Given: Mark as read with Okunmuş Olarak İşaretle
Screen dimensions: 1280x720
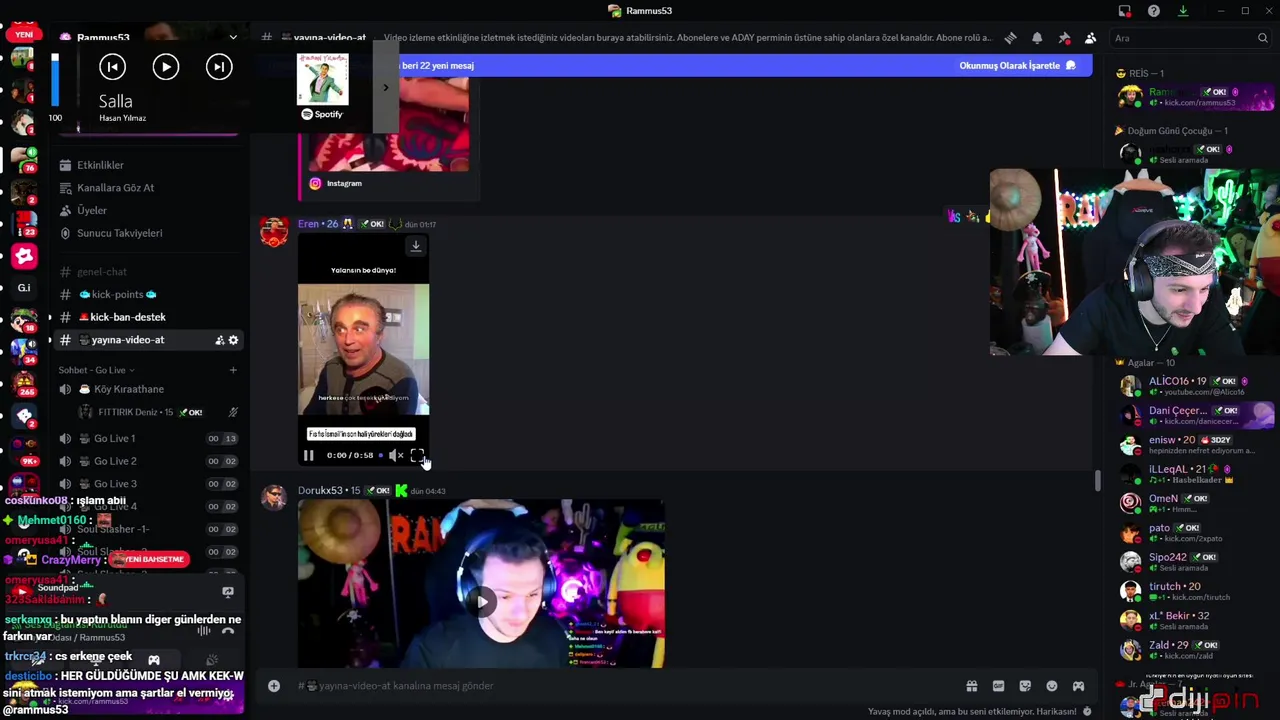Looking at the screenshot, I should (1017, 66).
